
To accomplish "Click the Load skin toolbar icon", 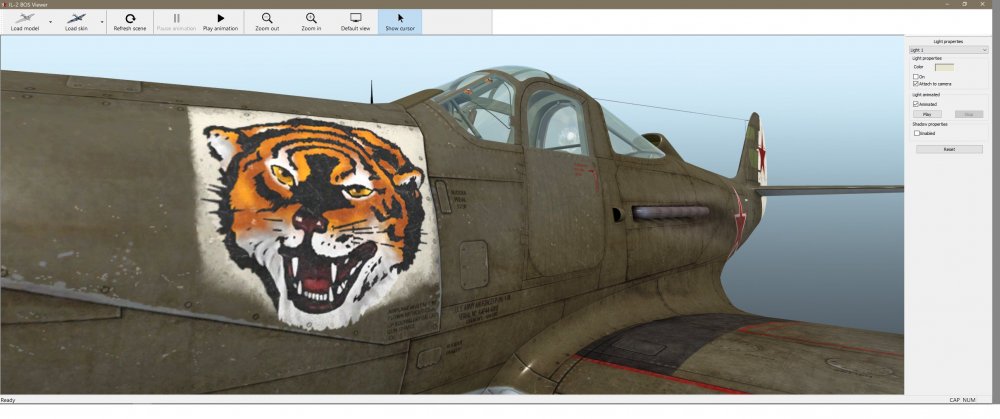I will point(77,21).
